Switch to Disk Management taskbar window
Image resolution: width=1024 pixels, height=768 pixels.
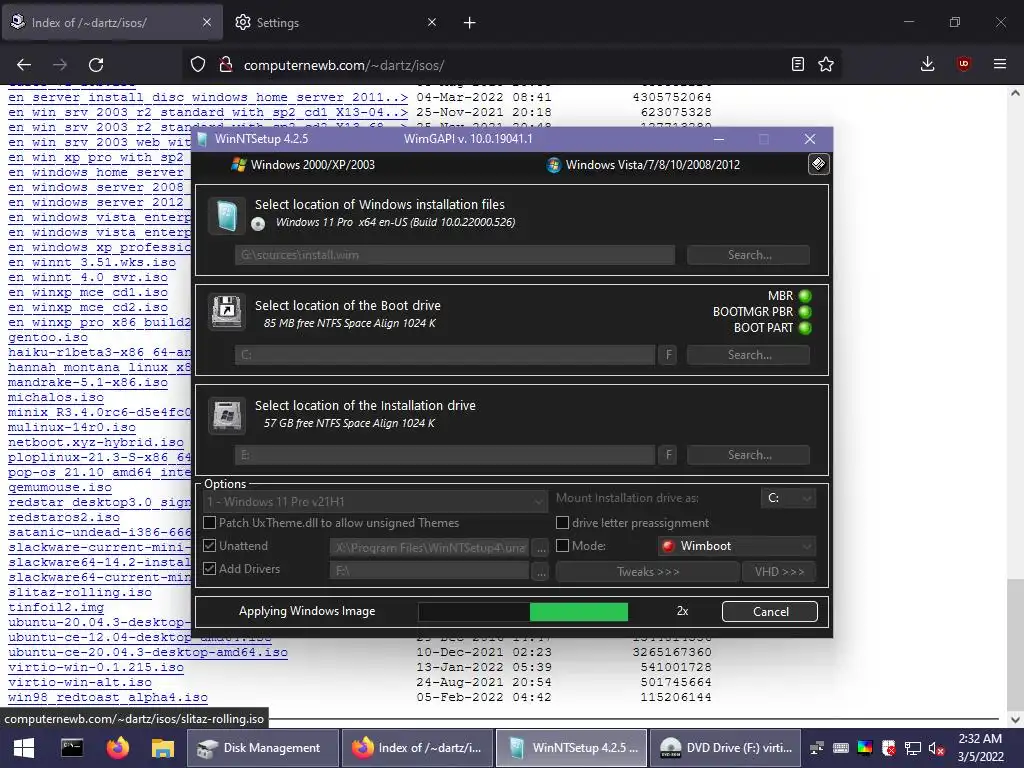coord(263,748)
